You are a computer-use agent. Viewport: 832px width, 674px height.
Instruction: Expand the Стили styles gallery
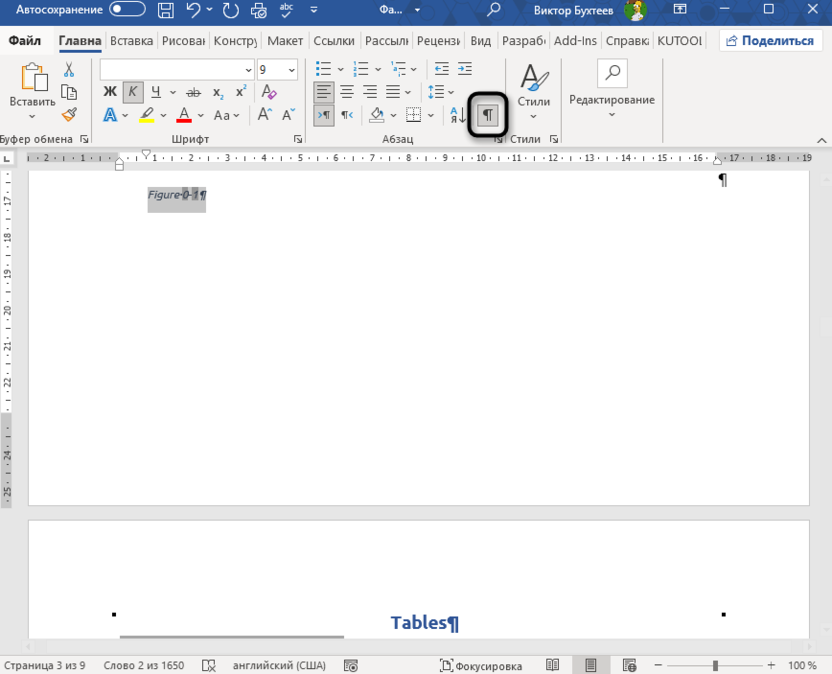pyautogui.click(x=534, y=88)
